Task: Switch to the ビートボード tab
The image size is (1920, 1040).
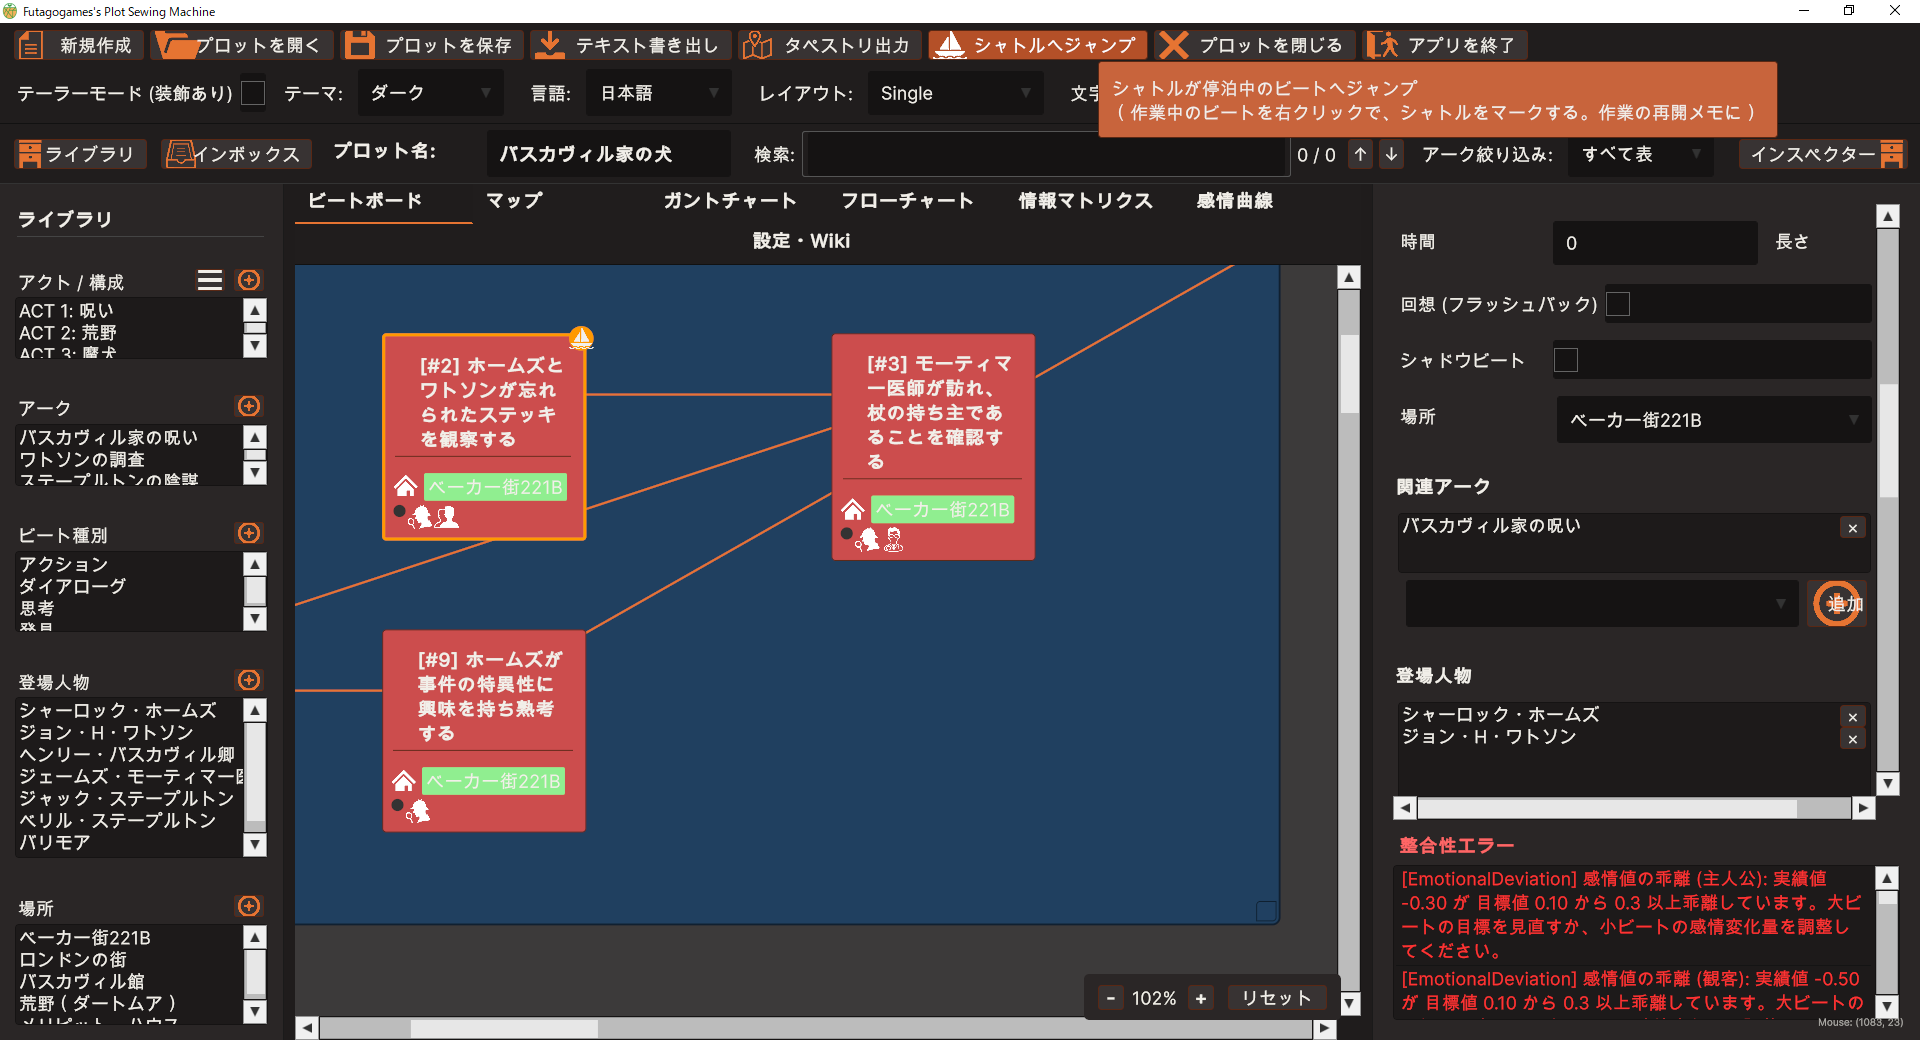Action: pyautogui.click(x=365, y=200)
